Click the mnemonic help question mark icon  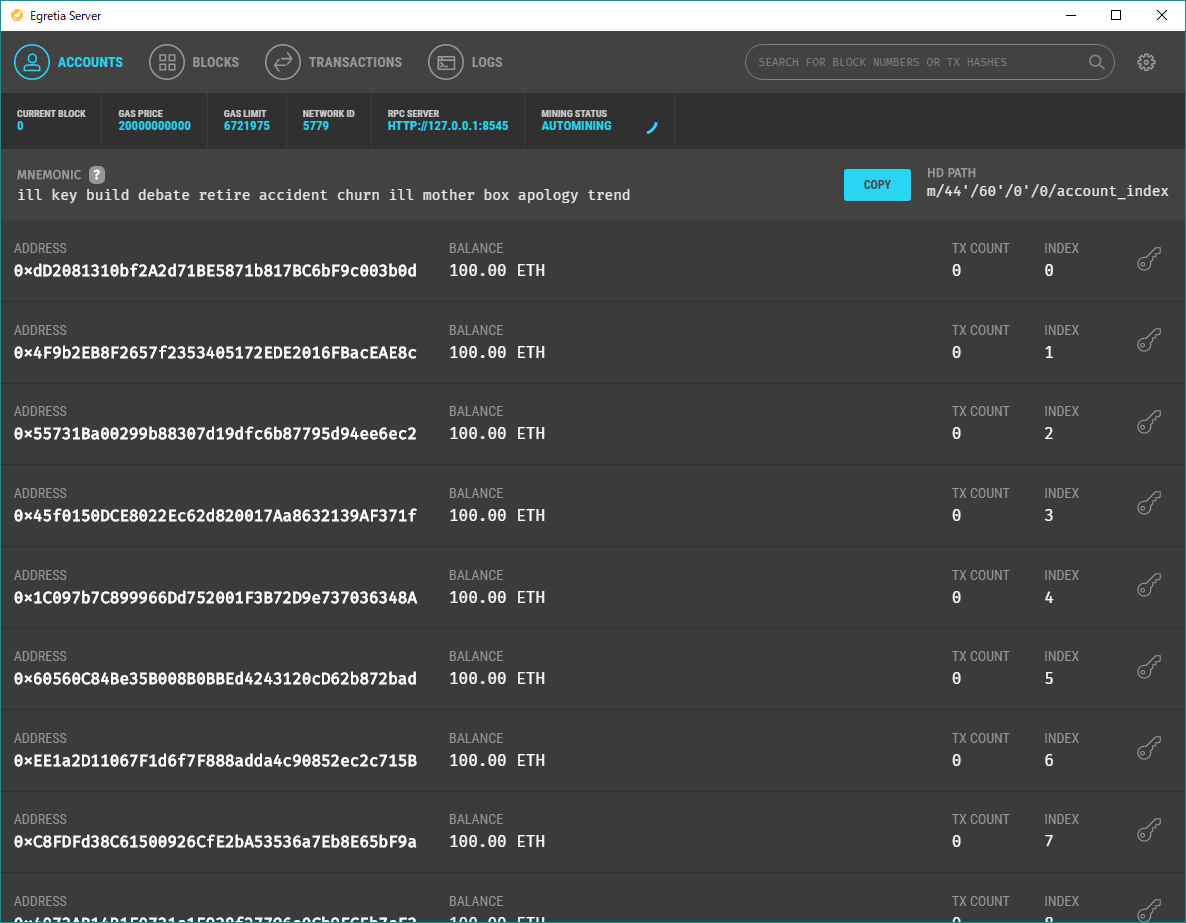point(96,174)
